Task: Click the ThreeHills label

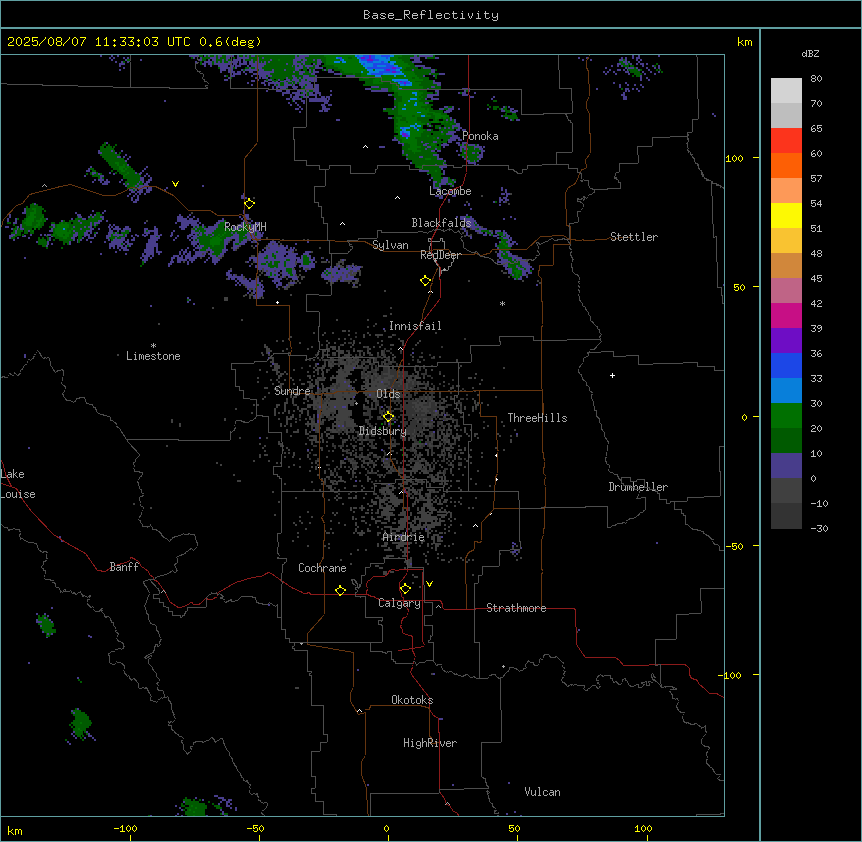Action: [x=537, y=418]
